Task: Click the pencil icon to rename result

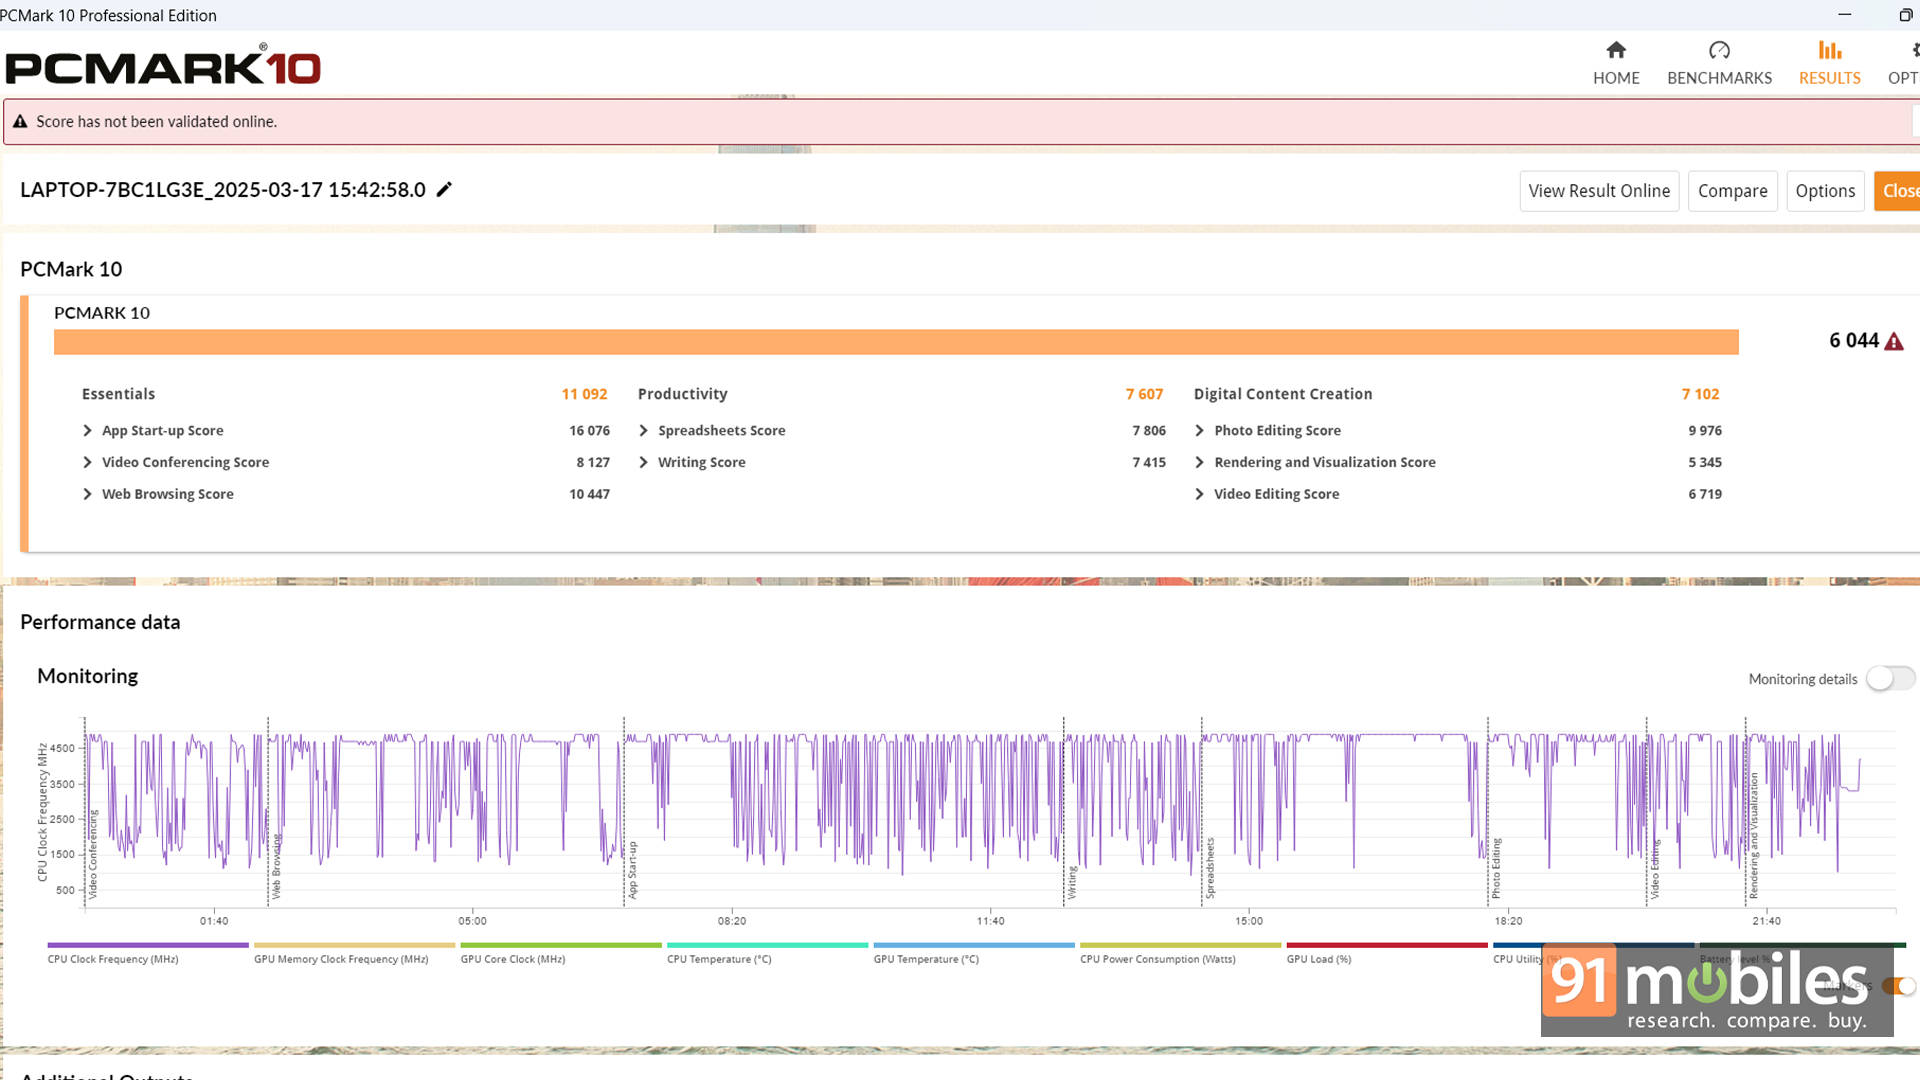Action: click(444, 189)
